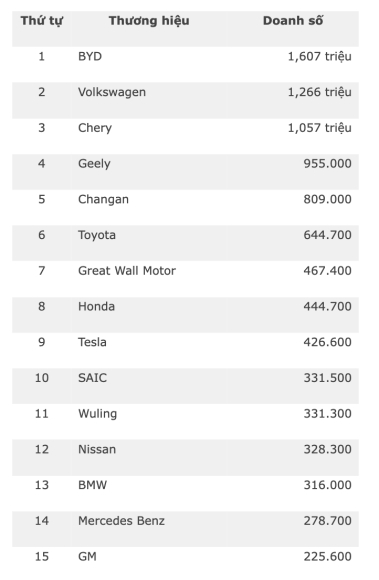Viewport: 379px width, 580px height.
Task: Click the GM sales value 225.600
Action: (327, 557)
